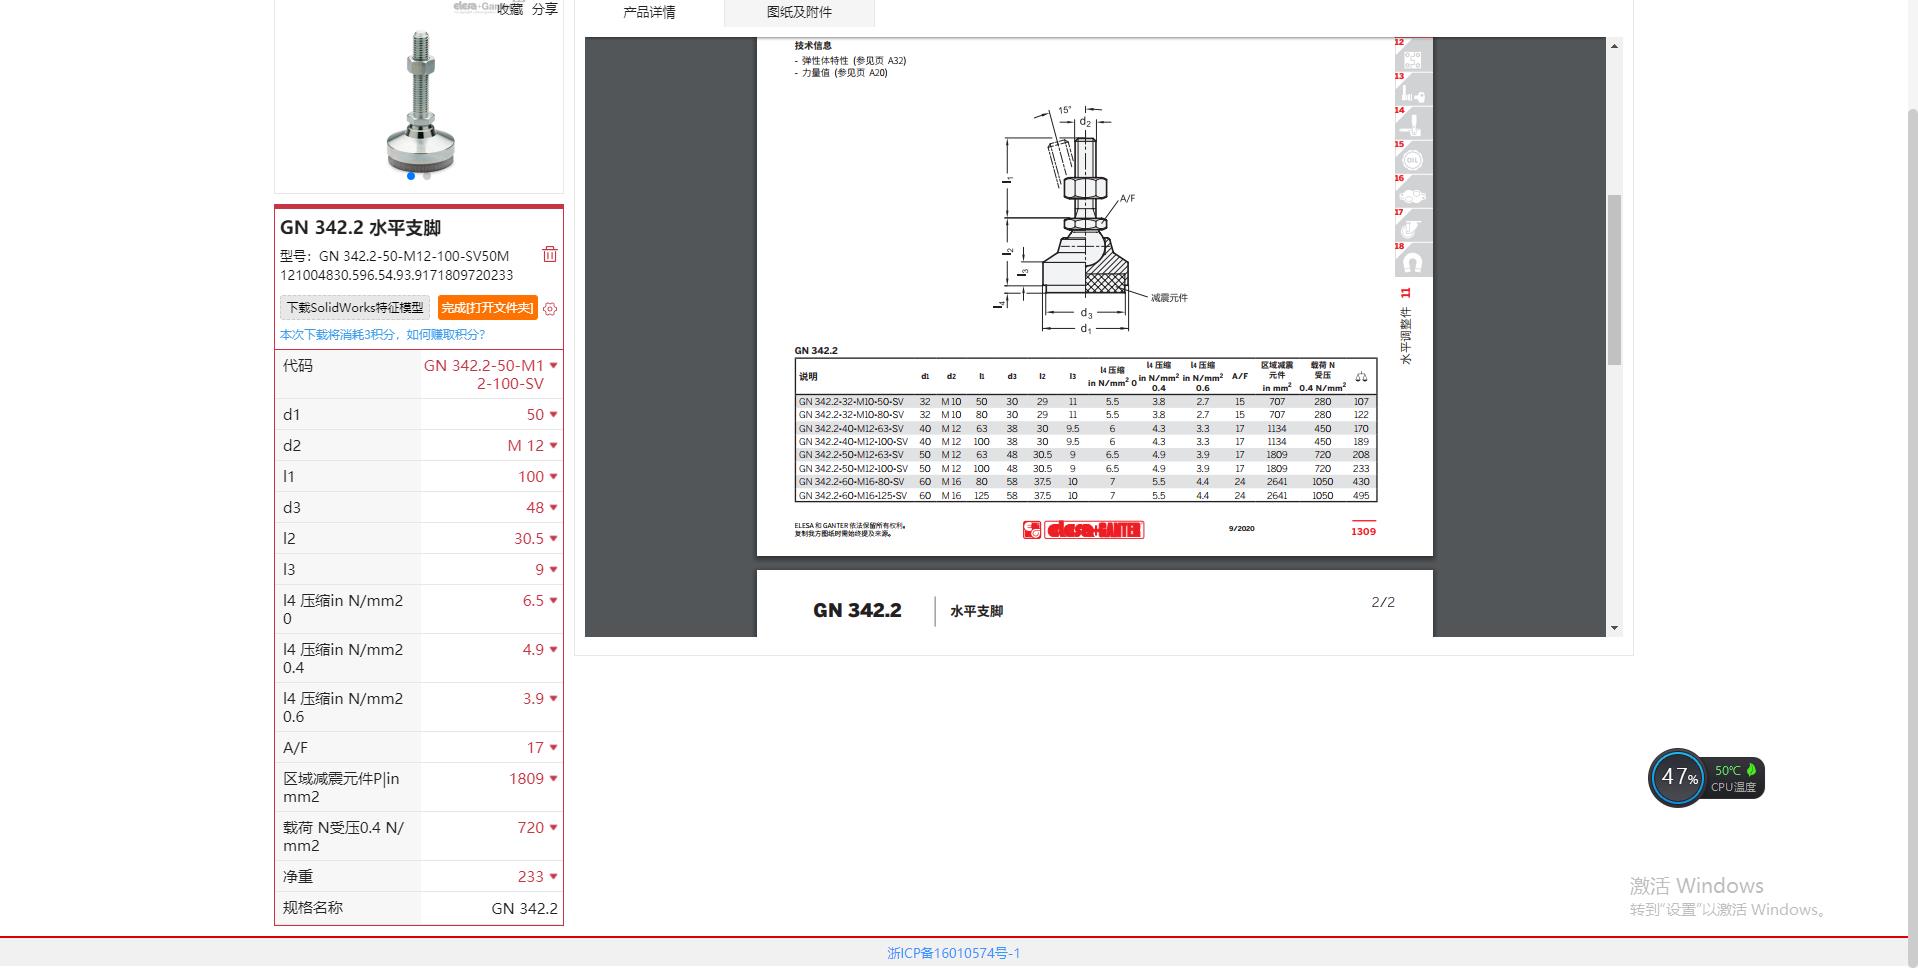
Task: Click the GN 342.2 水平支脚 title
Action: point(360,227)
